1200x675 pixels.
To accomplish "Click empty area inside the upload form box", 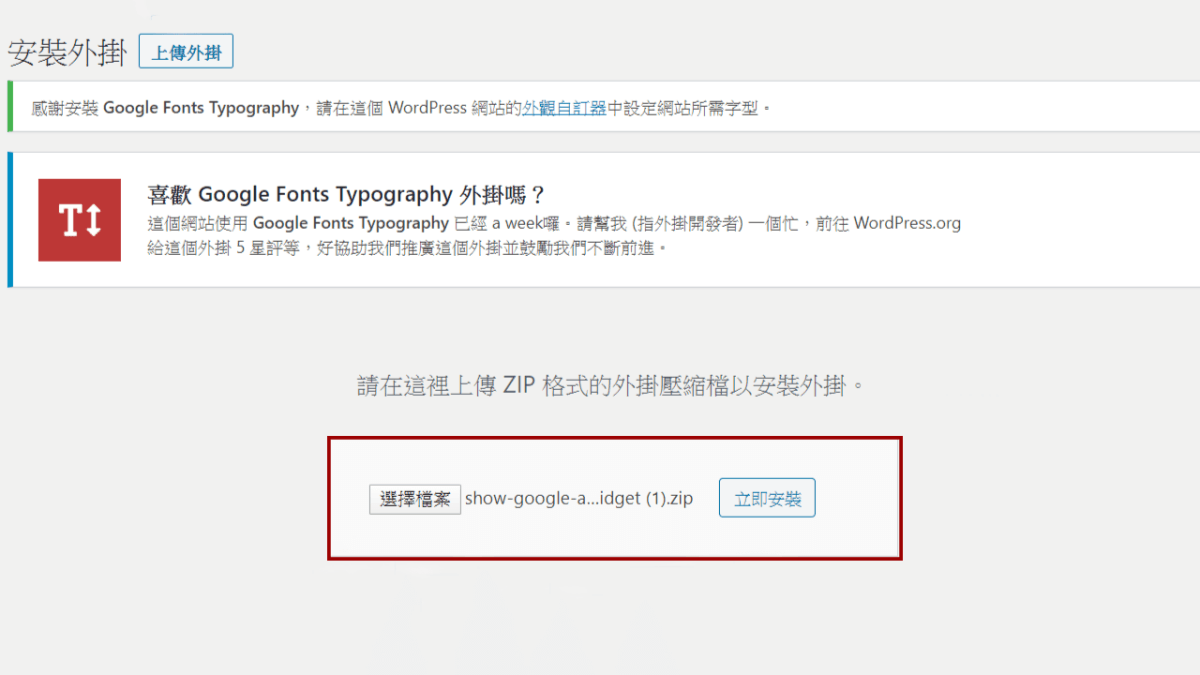I will pos(614,535).
